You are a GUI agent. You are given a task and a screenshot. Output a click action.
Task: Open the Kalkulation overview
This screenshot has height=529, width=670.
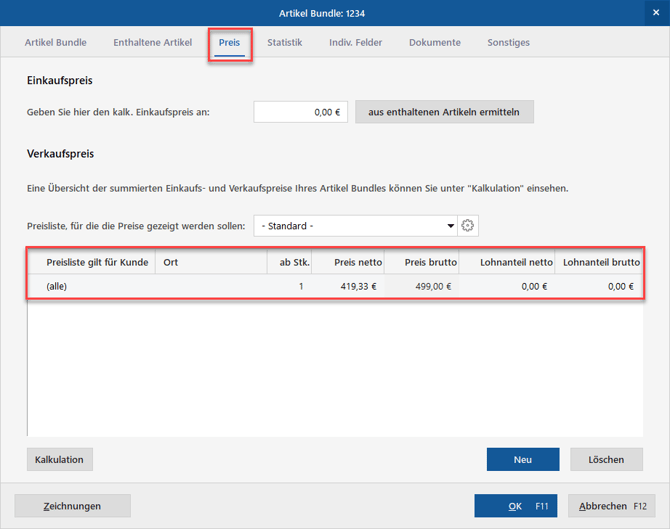(x=59, y=459)
